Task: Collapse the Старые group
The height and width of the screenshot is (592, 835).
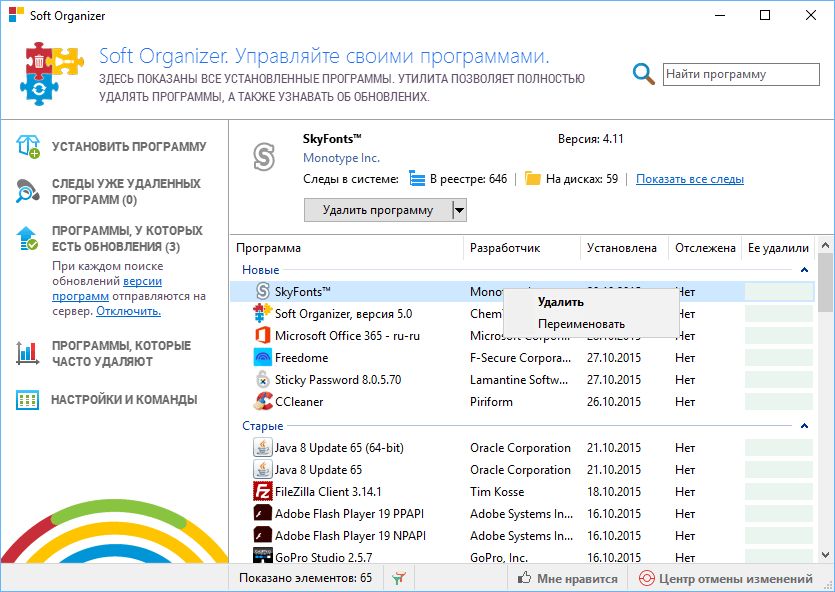Action: [x=804, y=426]
